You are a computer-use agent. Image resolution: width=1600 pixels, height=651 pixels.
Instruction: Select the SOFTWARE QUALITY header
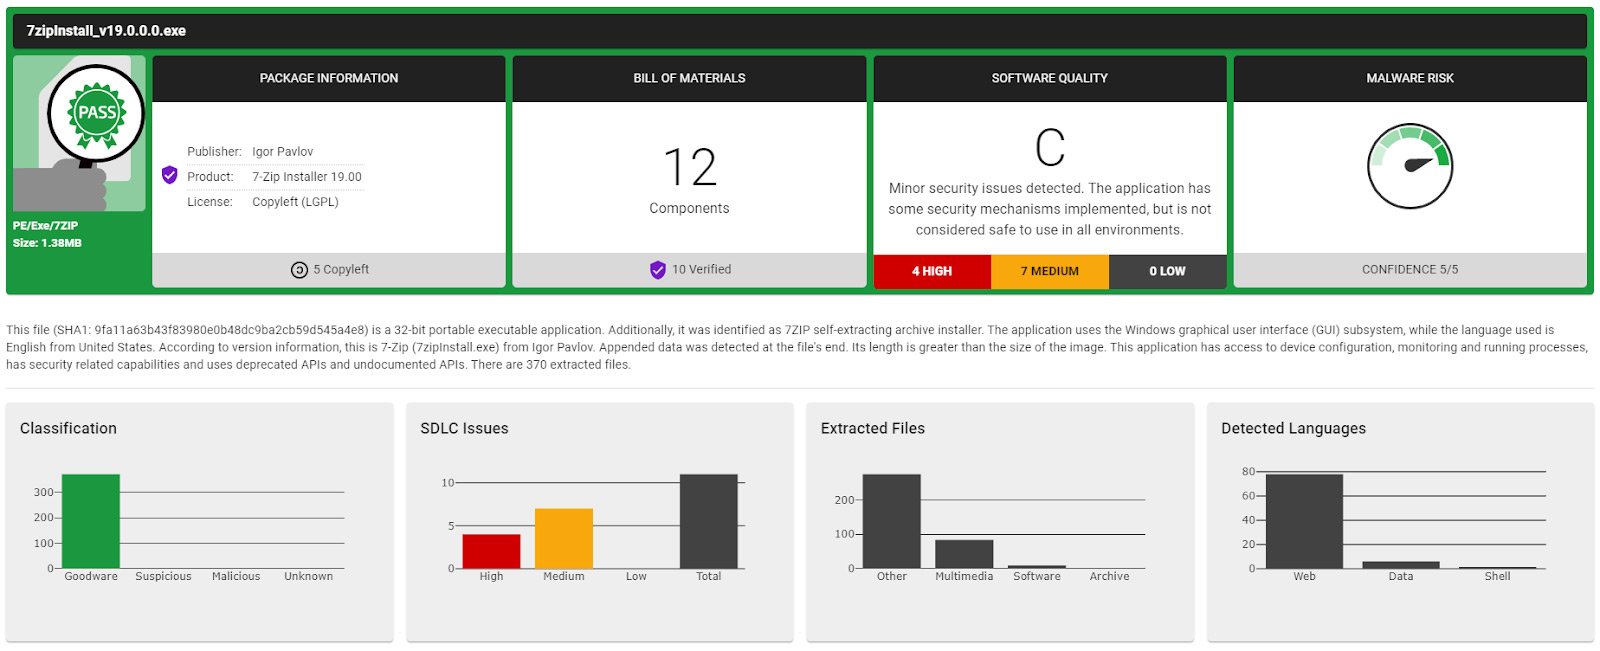pyautogui.click(x=1050, y=78)
